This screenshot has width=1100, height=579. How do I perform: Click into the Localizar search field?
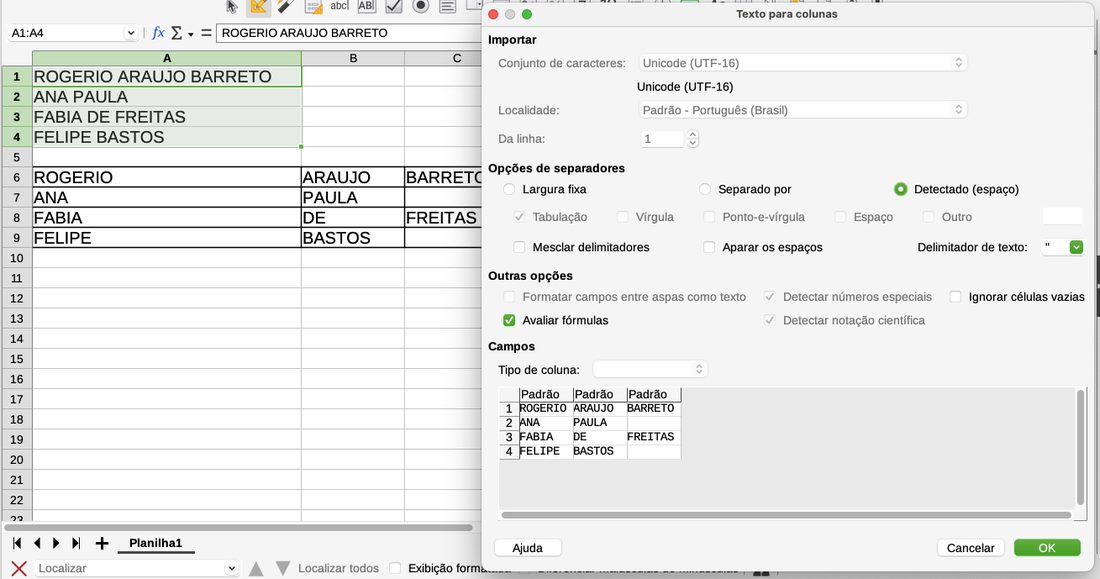tap(130, 568)
